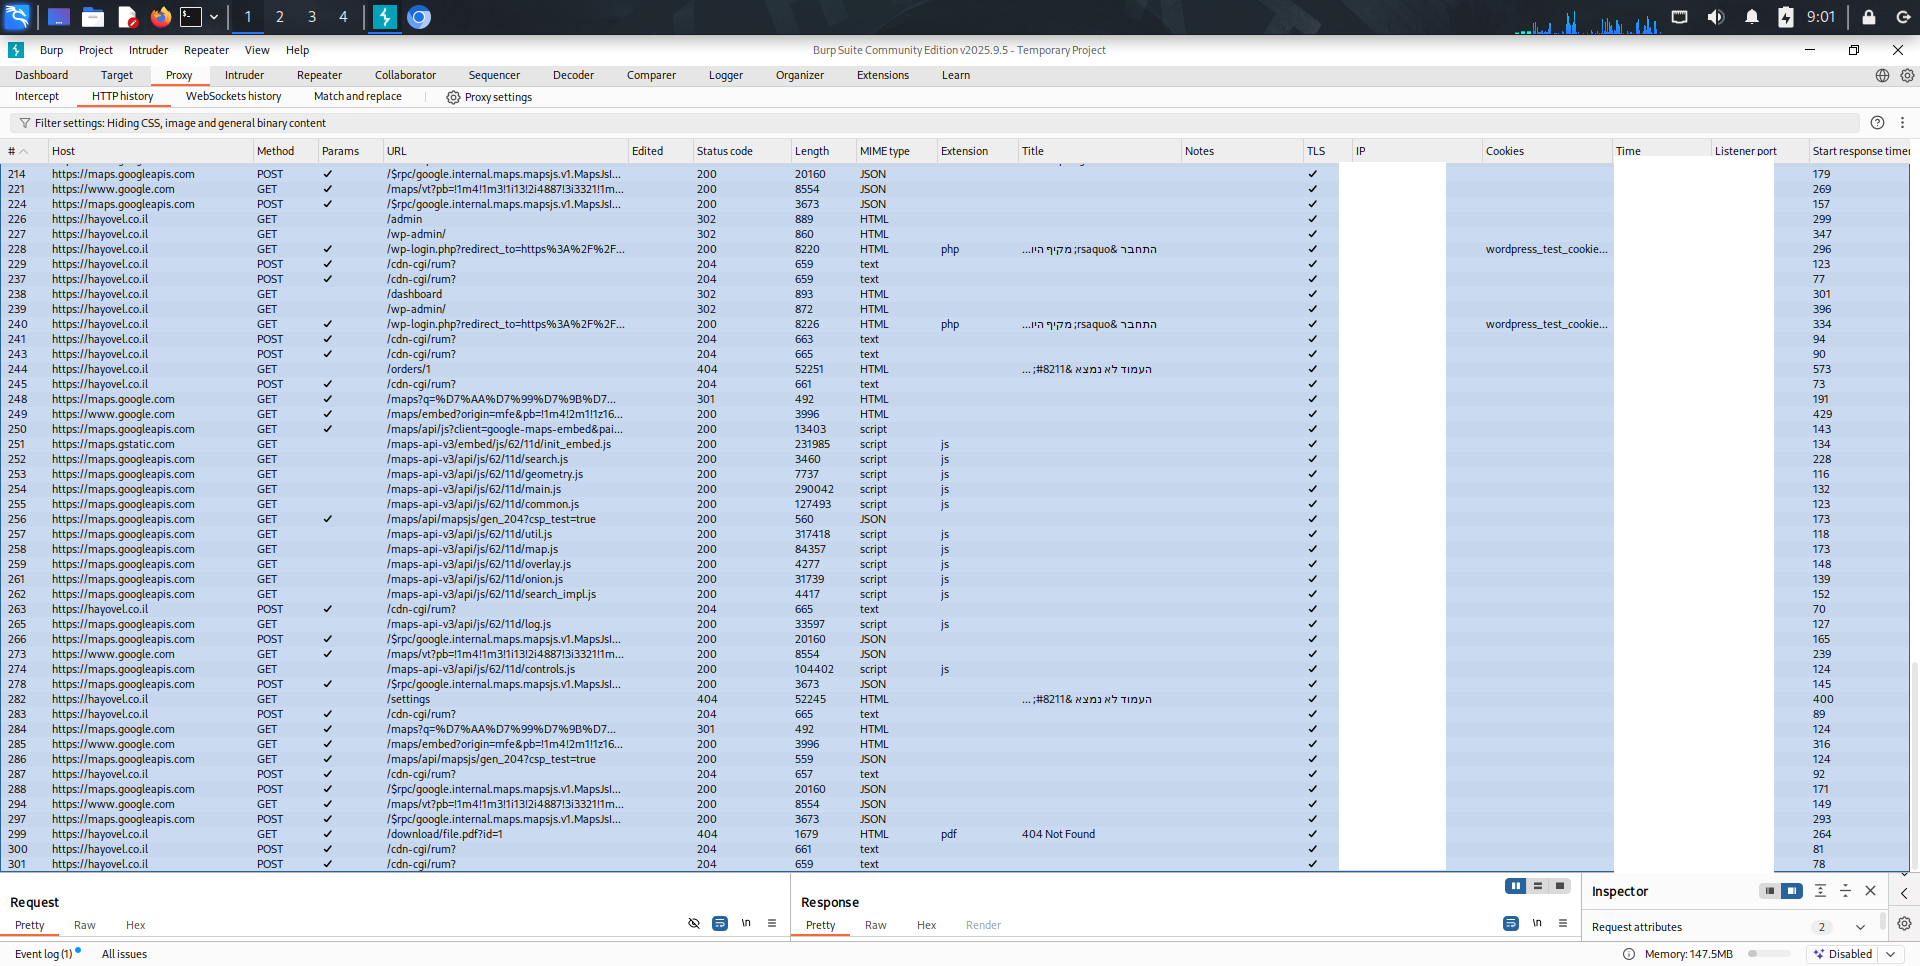The height and width of the screenshot is (966, 1920).
Task: Switch to the Collaborator tab
Action: (405, 75)
